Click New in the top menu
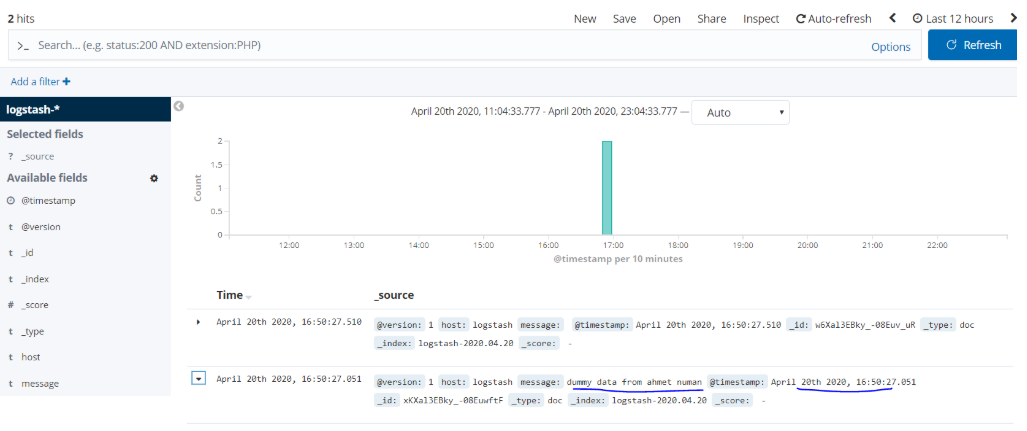1027x431 pixels. (585, 19)
